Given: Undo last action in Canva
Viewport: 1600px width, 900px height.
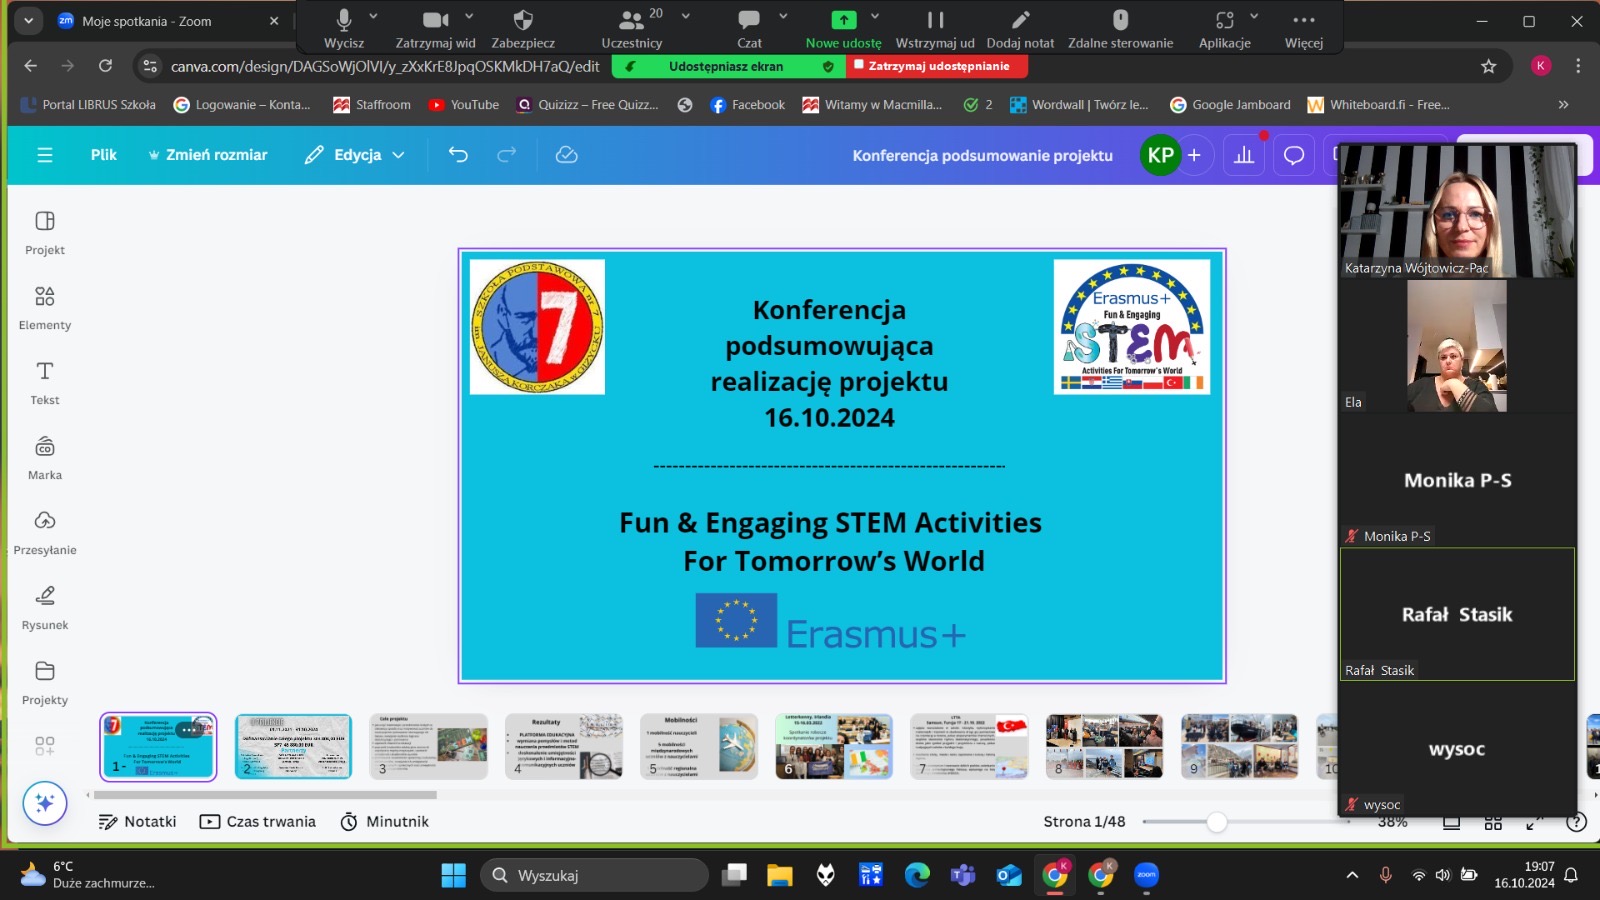Looking at the screenshot, I should pos(458,155).
